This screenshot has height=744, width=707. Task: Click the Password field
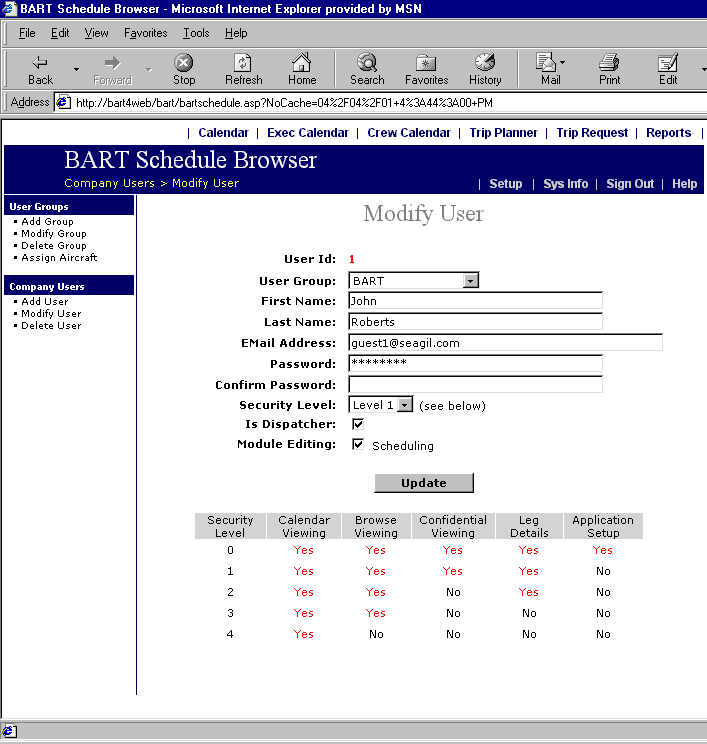click(x=475, y=363)
